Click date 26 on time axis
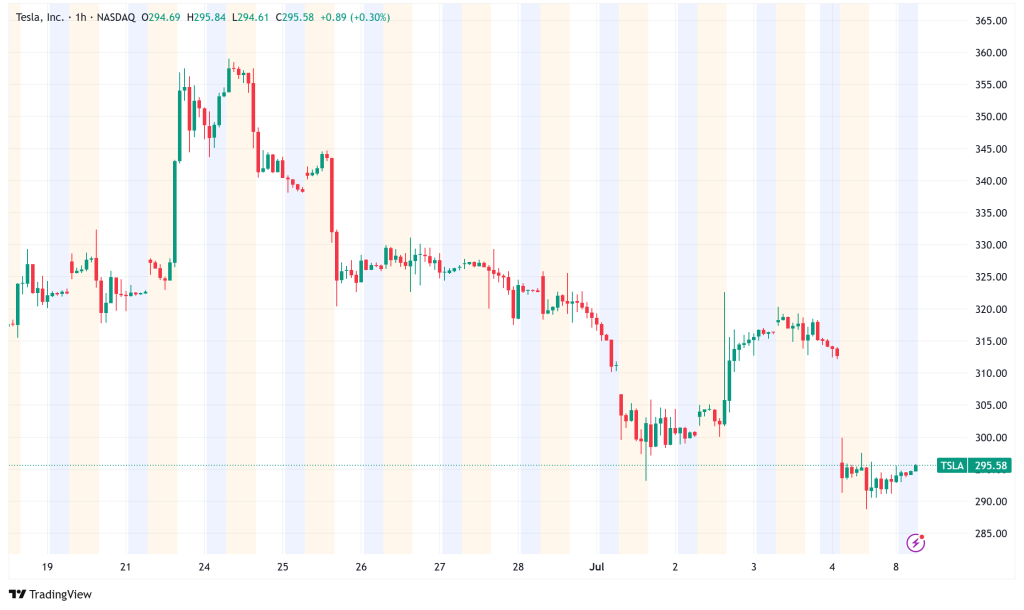Screen dimensions: 1024x610 pyautogui.click(x=361, y=567)
